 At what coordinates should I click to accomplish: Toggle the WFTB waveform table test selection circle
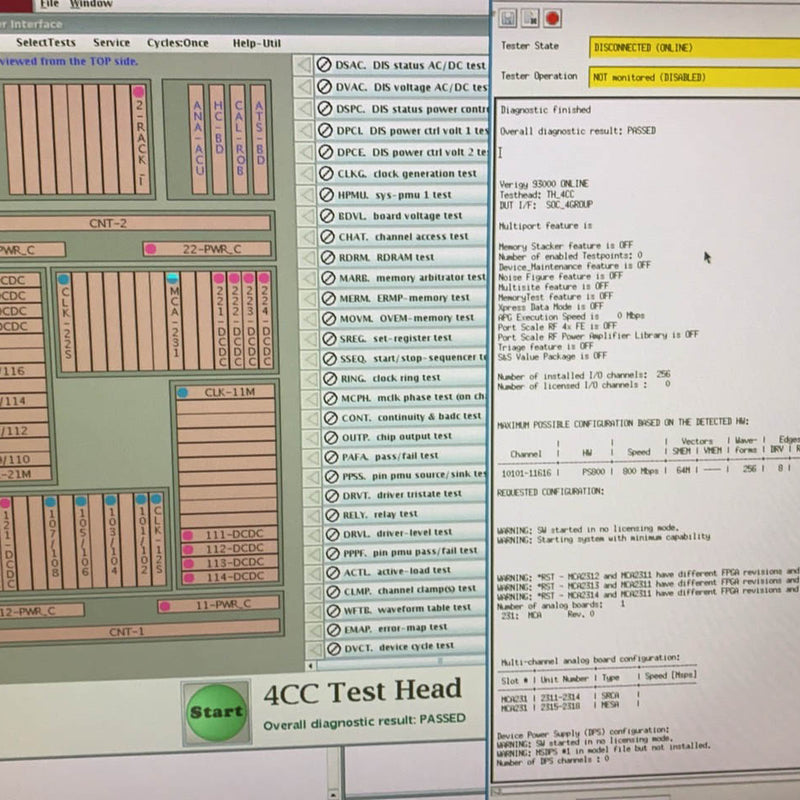[x=334, y=610]
